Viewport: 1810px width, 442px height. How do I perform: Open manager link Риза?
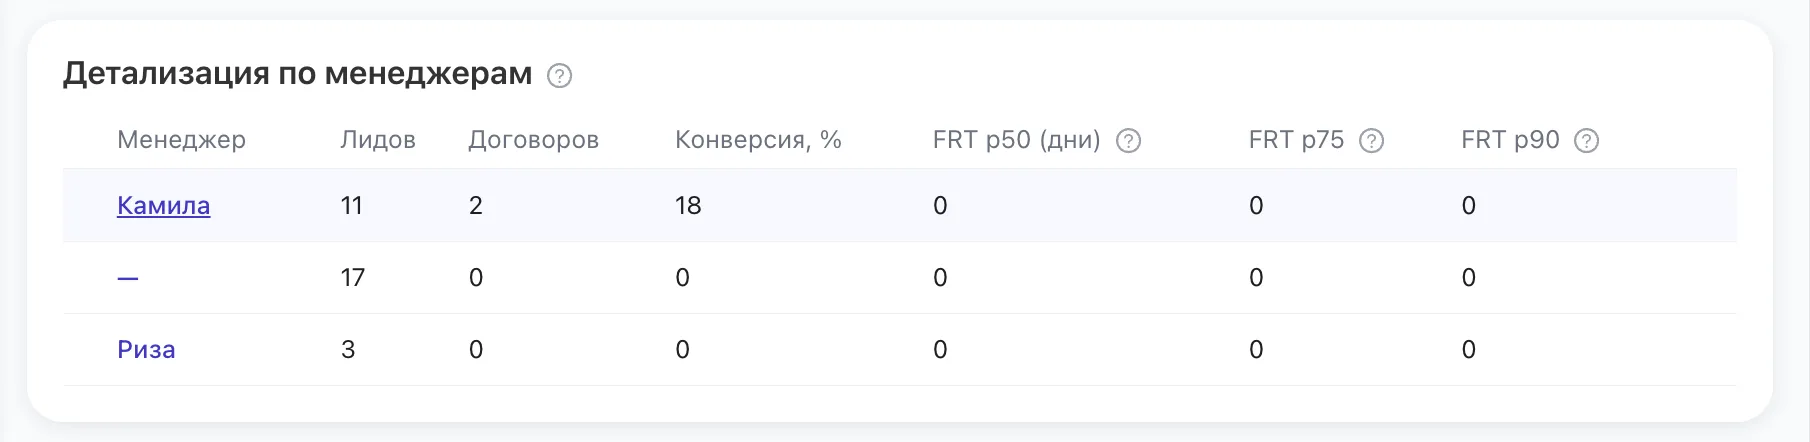[146, 350]
